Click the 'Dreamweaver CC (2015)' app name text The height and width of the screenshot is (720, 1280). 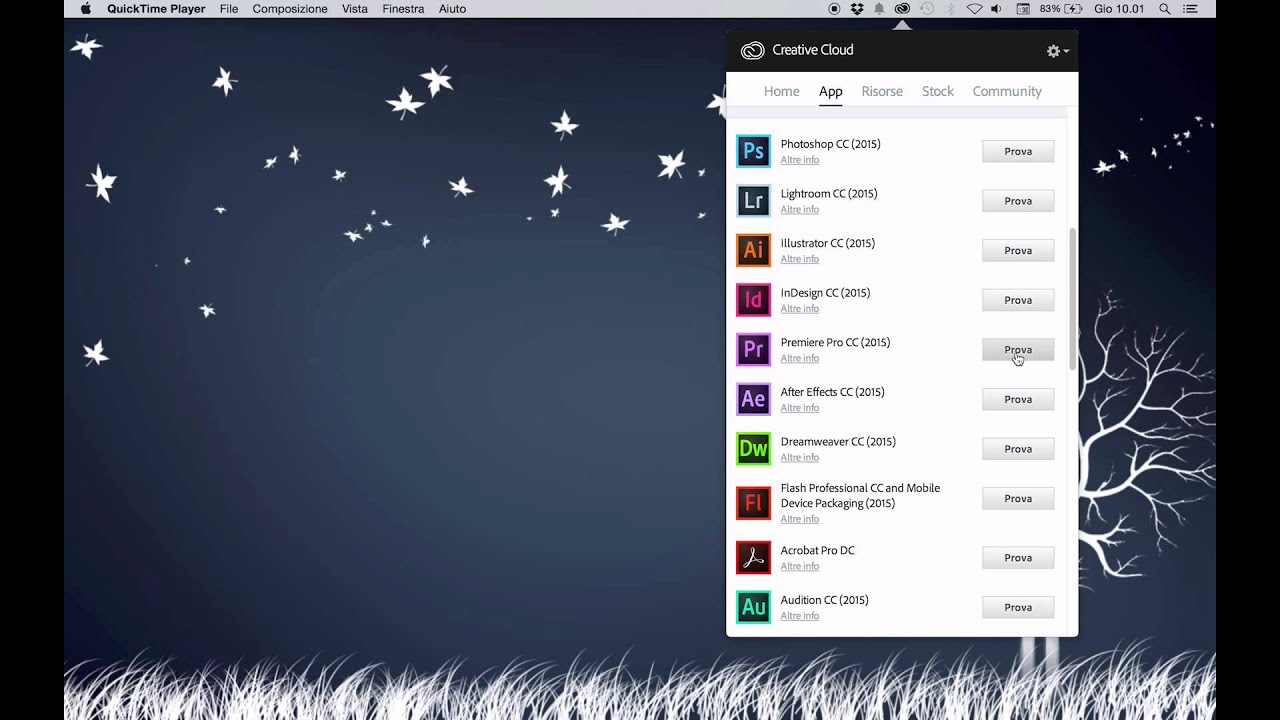pos(838,442)
